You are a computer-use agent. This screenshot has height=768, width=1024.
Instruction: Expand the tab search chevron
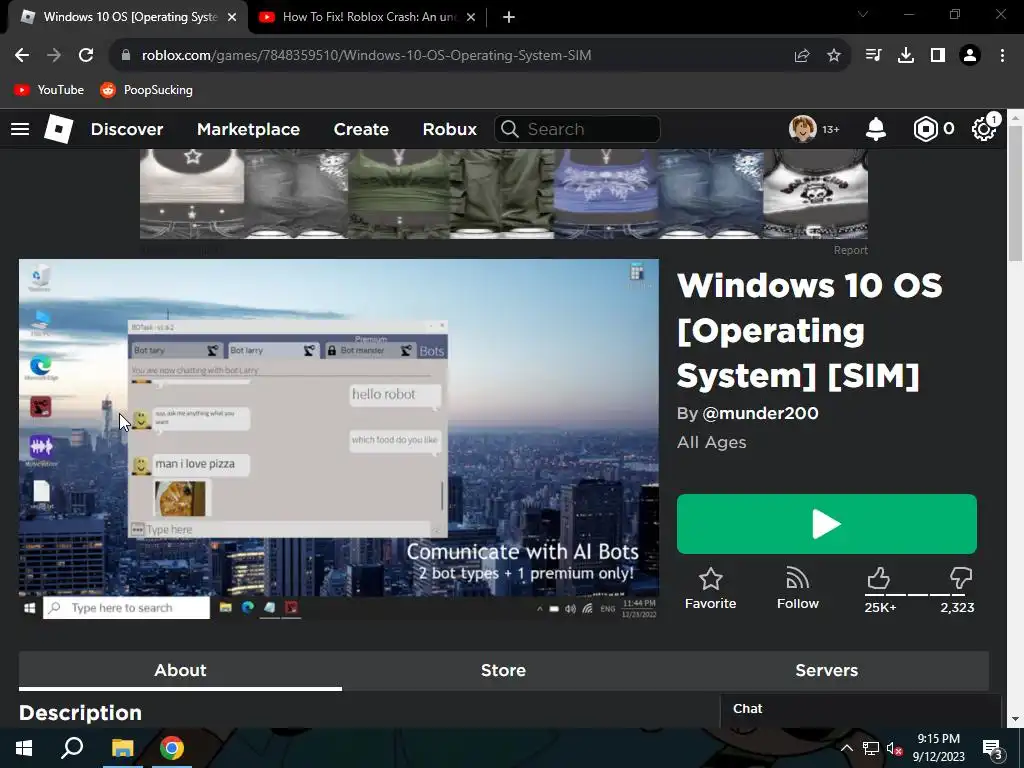click(x=863, y=14)
